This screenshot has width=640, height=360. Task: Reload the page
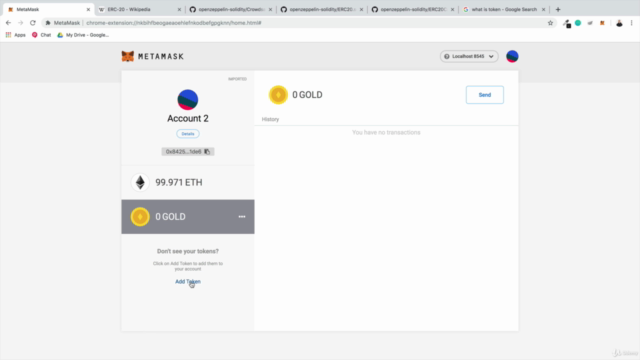click(x=33, y=23)
